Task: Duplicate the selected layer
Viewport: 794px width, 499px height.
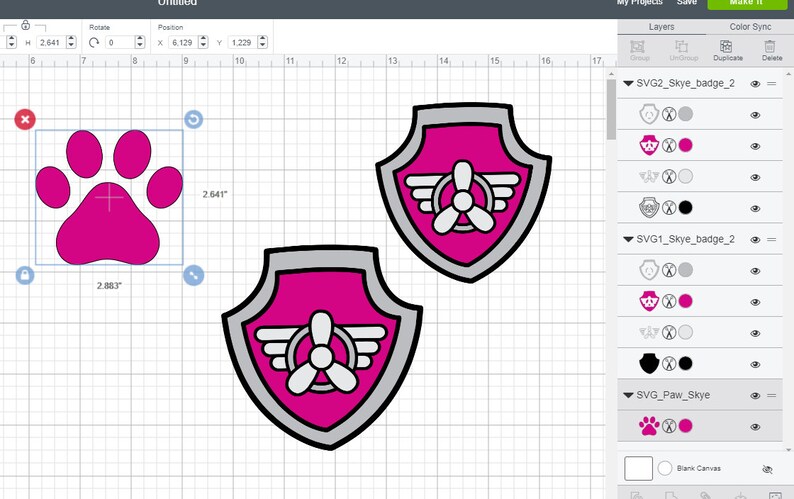Action: point(728,51)
